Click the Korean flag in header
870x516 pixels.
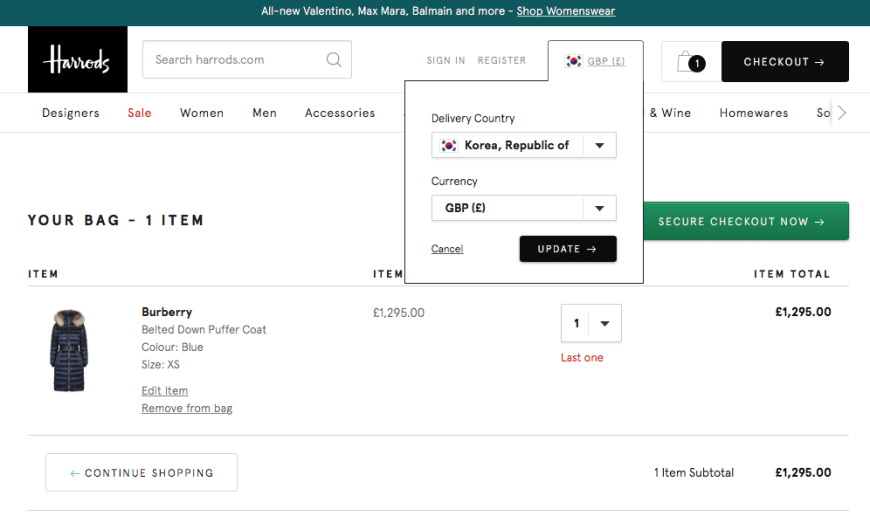point(573,61)
